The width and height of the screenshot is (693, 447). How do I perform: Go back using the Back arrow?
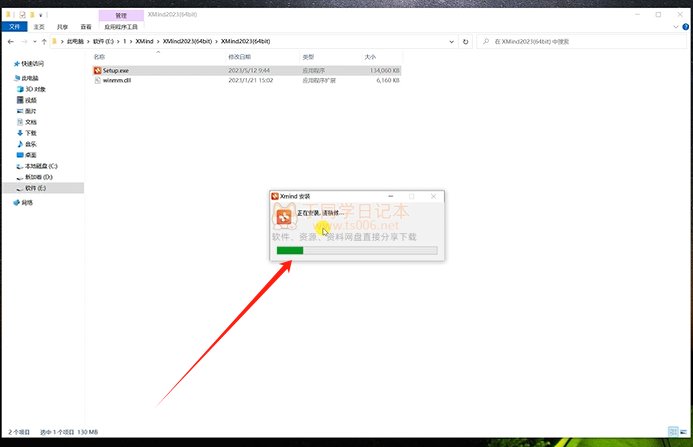[x=11, y=42]
